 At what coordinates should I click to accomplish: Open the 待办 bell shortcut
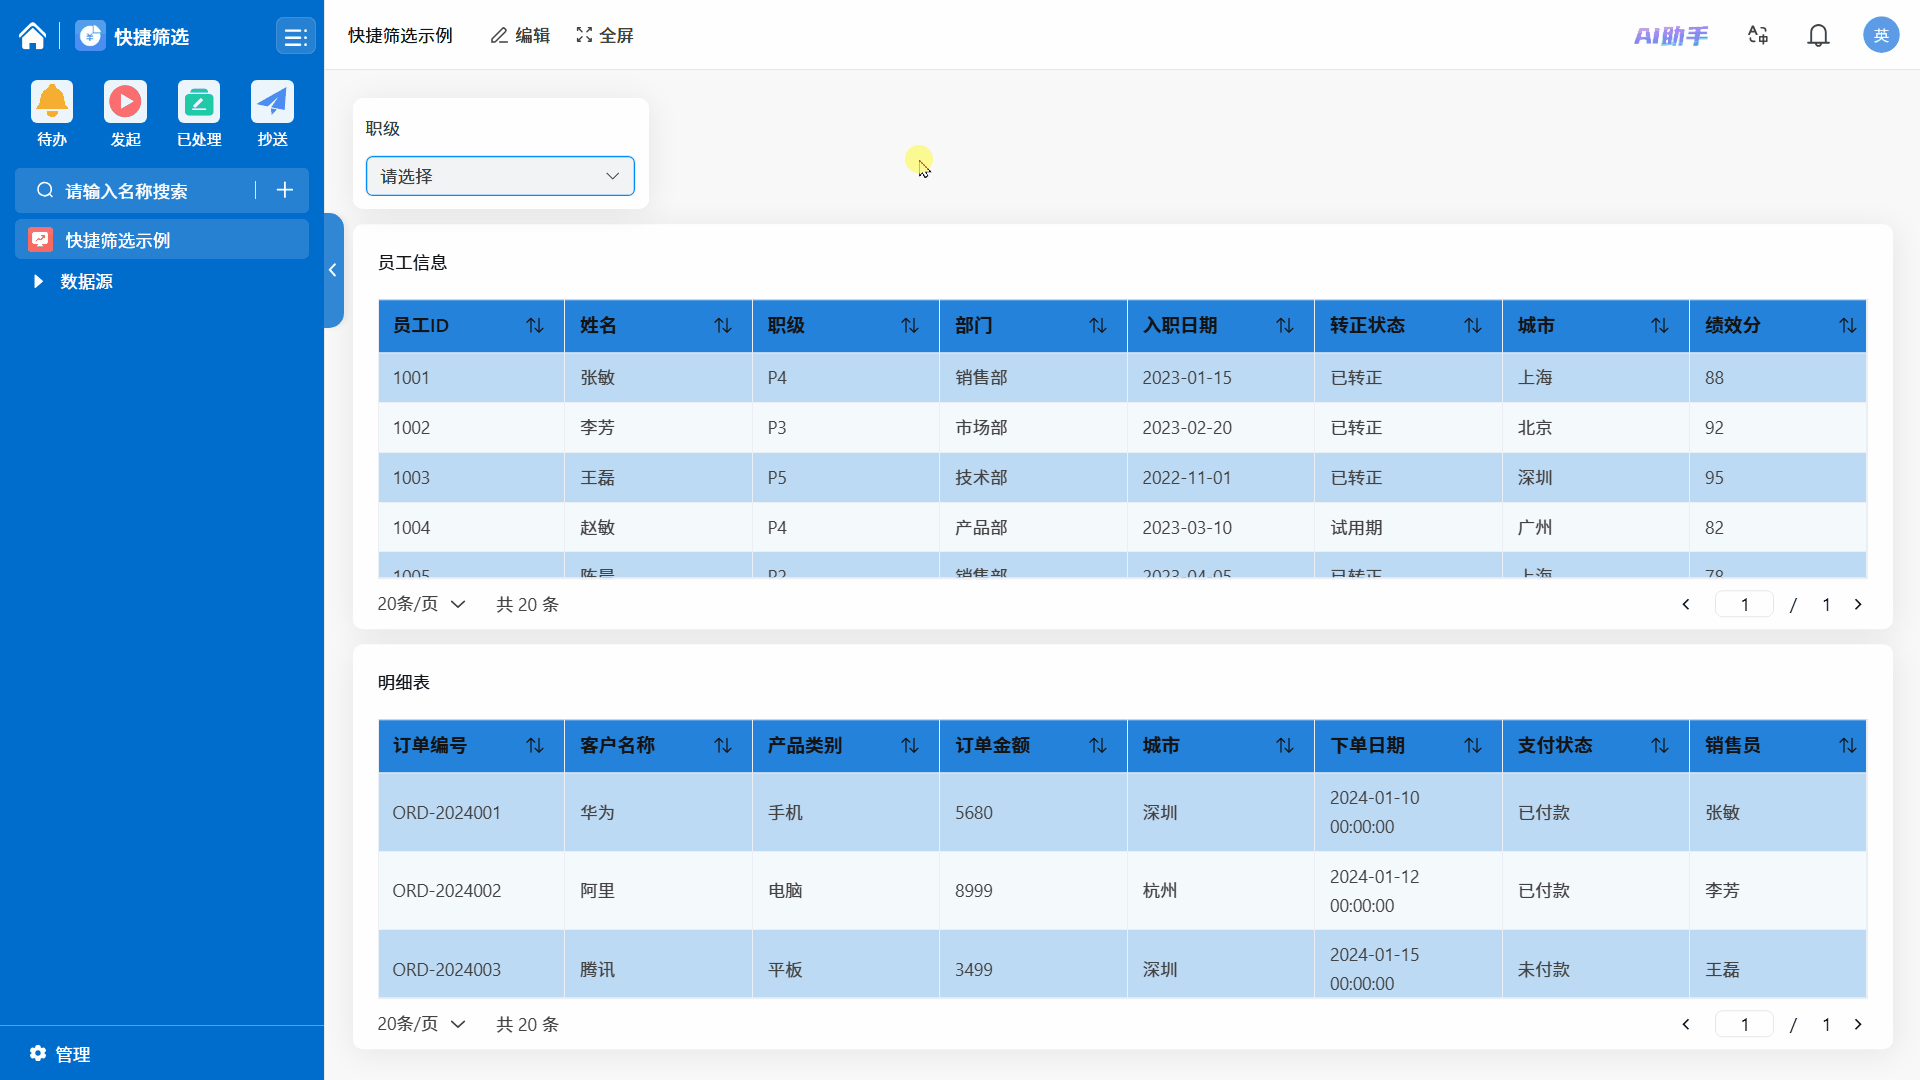point(52,102)
